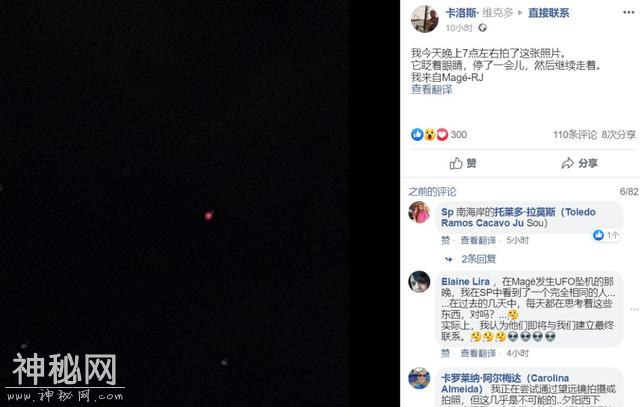Expand 2条回复 replies under first comment
The image size is (640, 407).
coord(478,259)
